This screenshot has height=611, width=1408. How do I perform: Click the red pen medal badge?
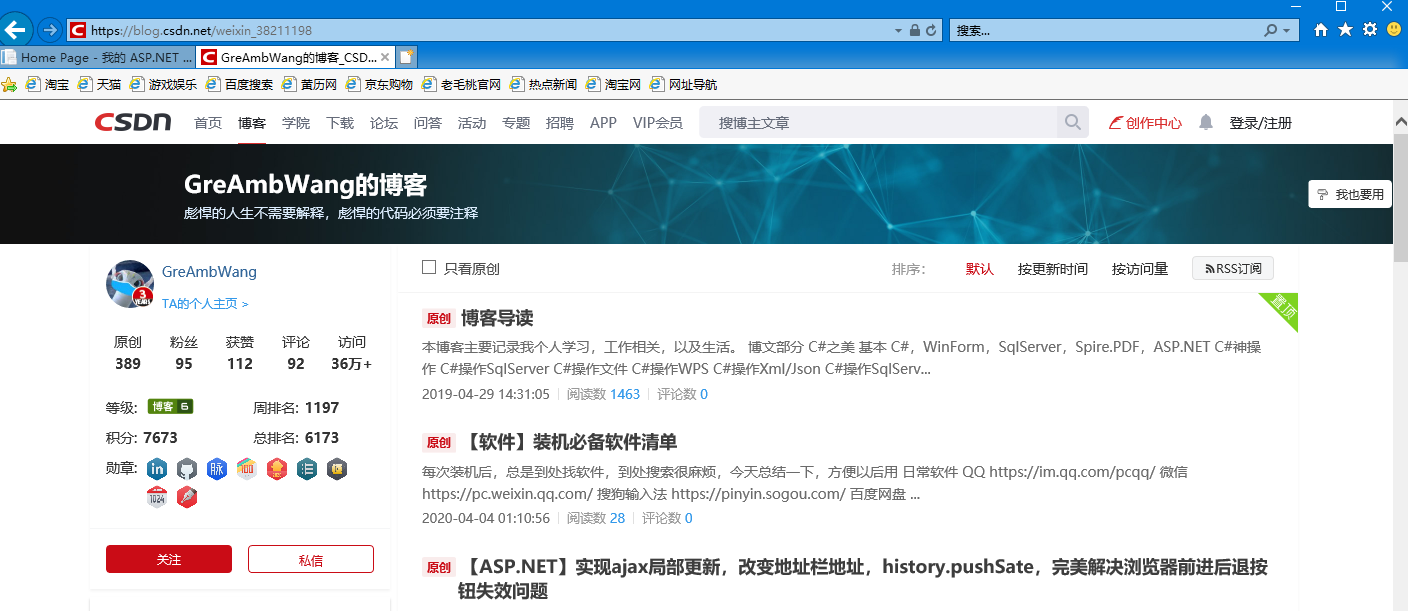pos(187,497)
